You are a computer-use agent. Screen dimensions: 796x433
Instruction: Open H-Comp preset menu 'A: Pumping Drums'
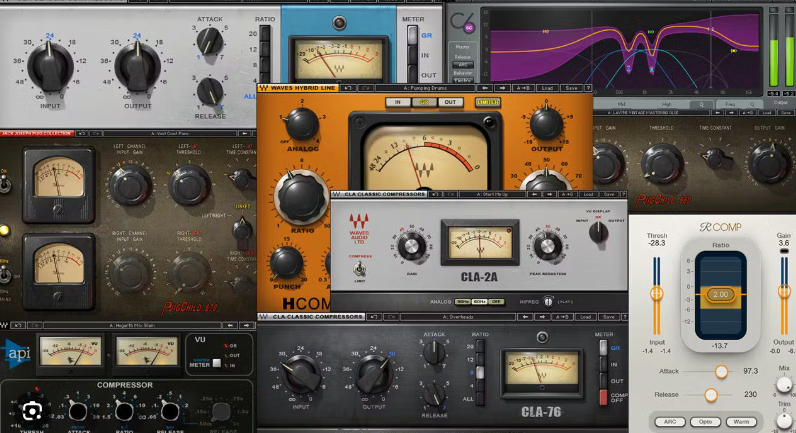click(x=425, y=88)
